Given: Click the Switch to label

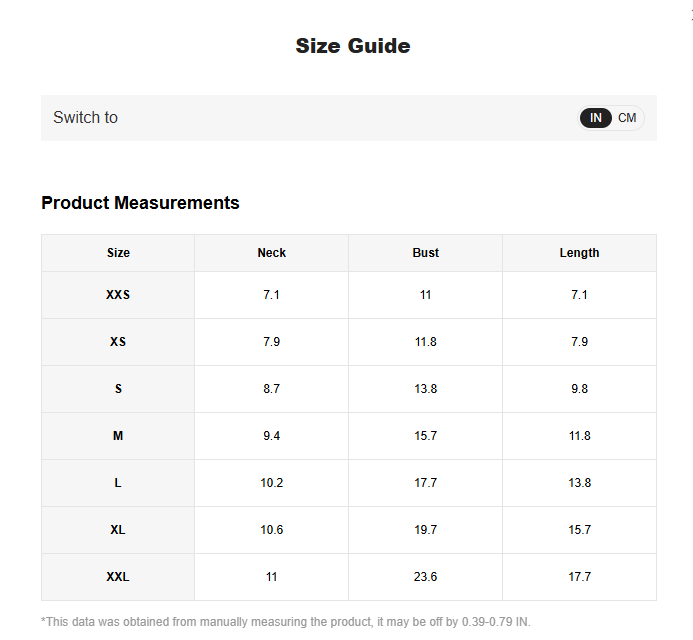Looking at the screenshot, I should pos(85,118).
